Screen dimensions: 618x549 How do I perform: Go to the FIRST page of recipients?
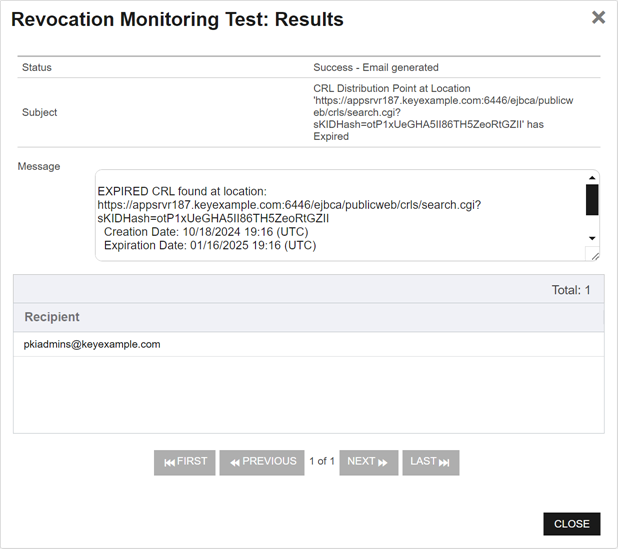(185, 462)
